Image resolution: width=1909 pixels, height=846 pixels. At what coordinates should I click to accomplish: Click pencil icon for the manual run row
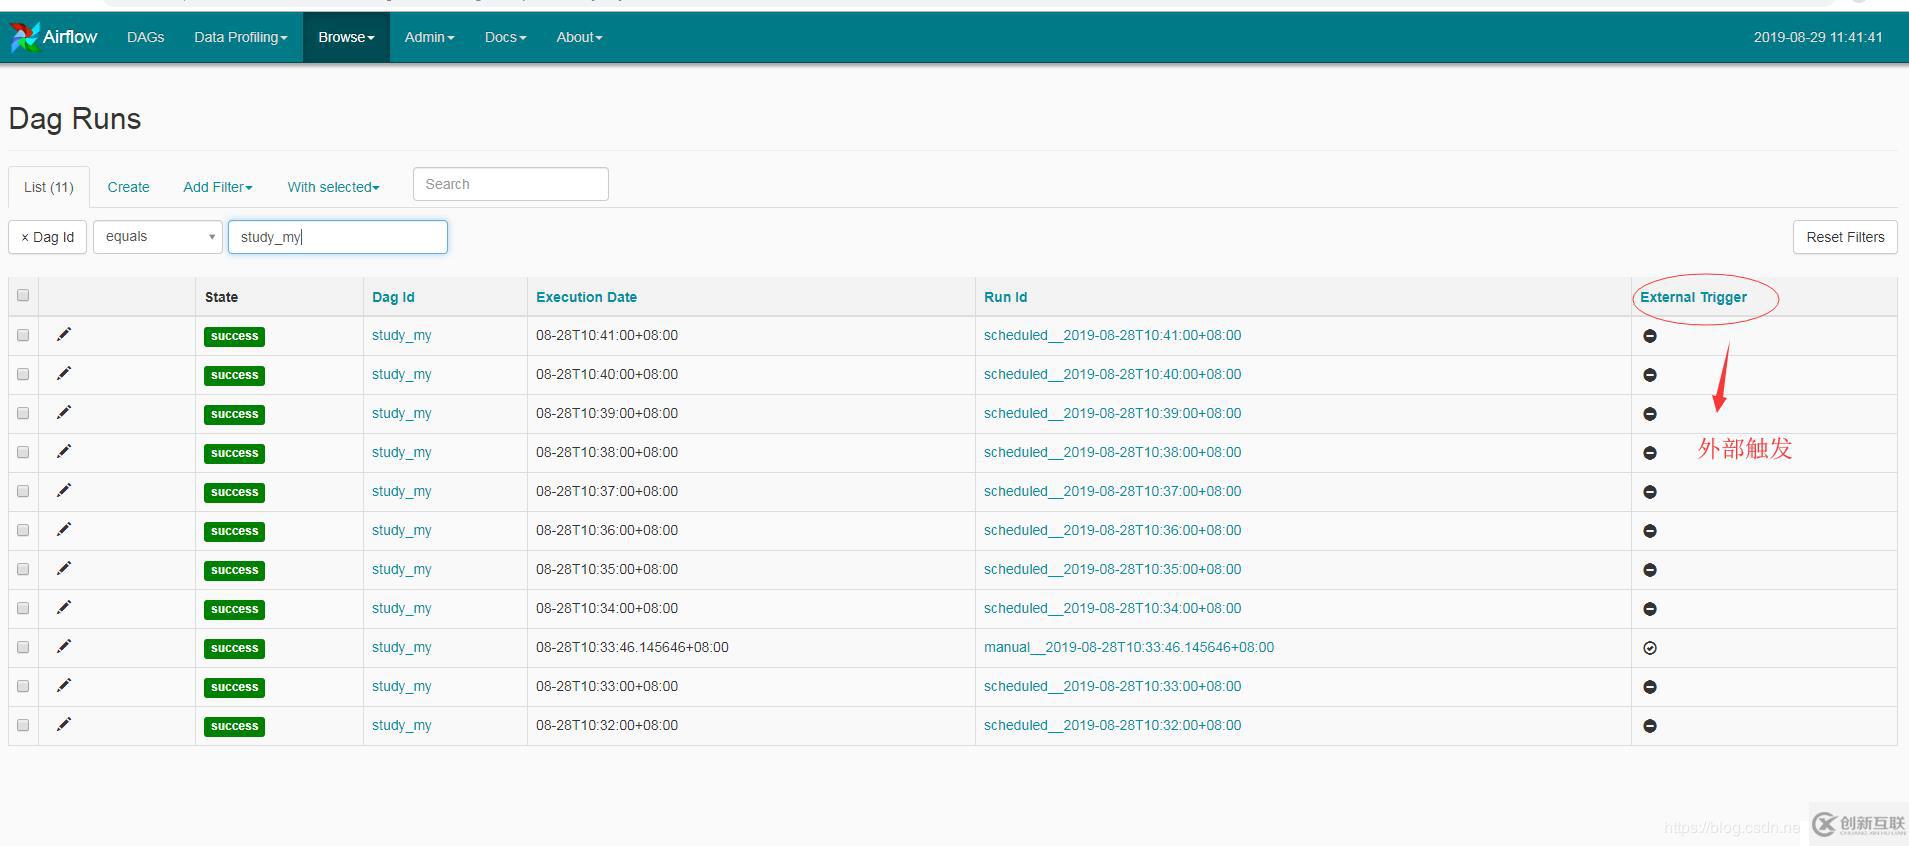coord(64,647)
